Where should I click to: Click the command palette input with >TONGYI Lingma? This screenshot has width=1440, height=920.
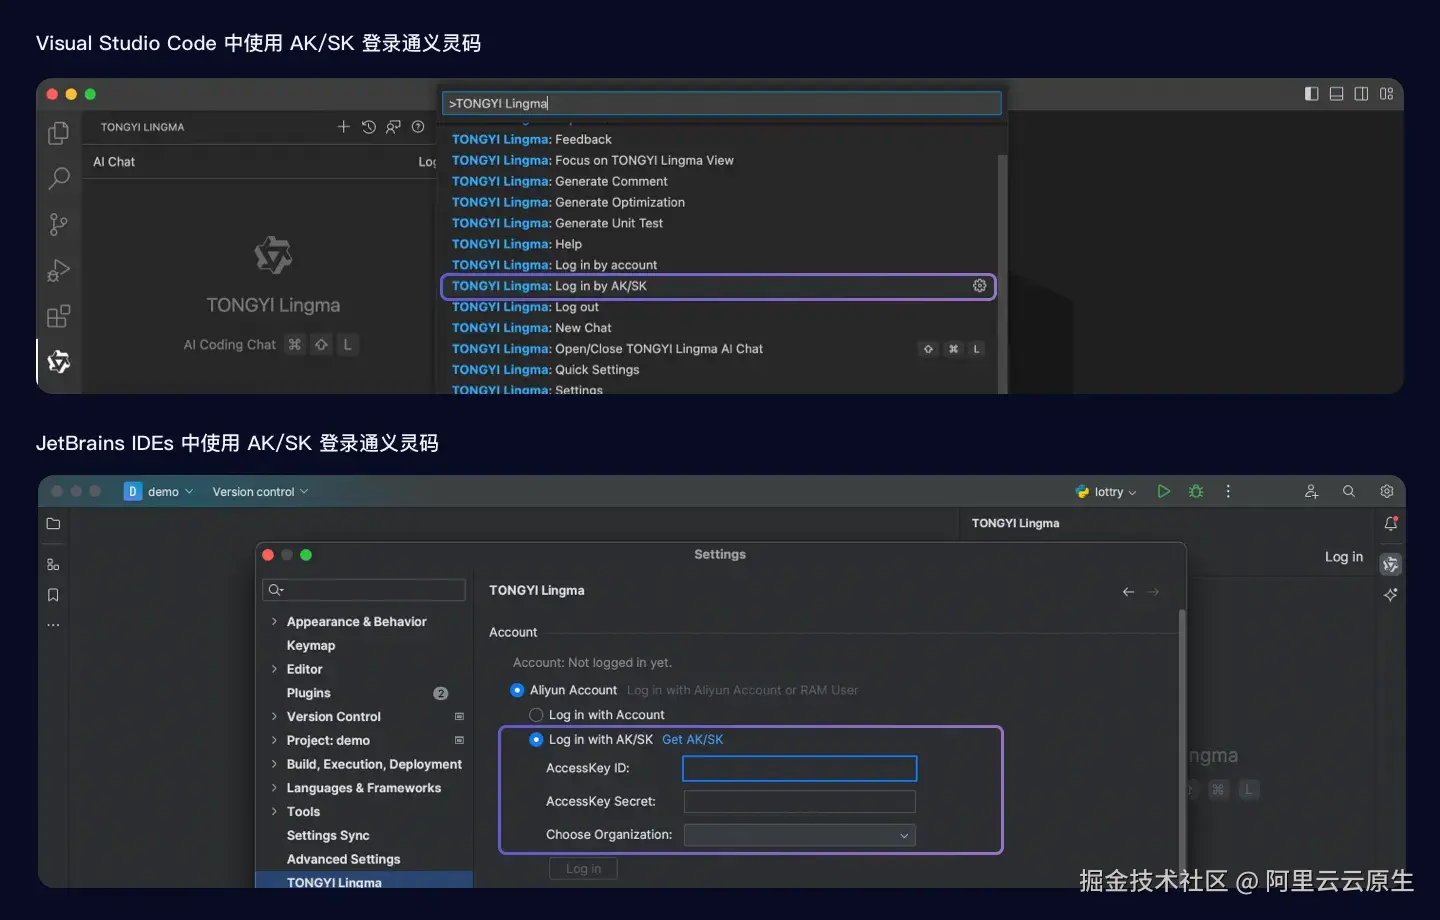722,103
